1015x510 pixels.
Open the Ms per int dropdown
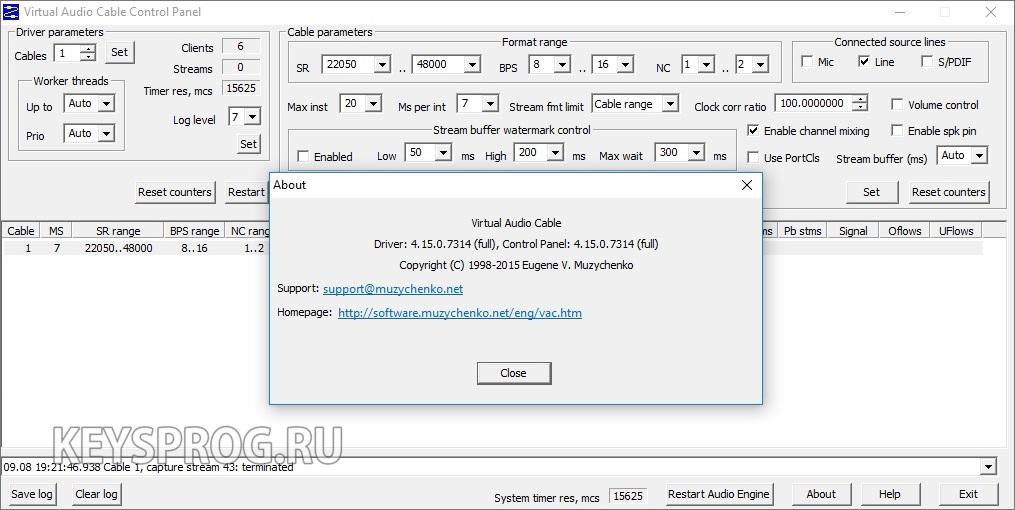click(490, 104)
